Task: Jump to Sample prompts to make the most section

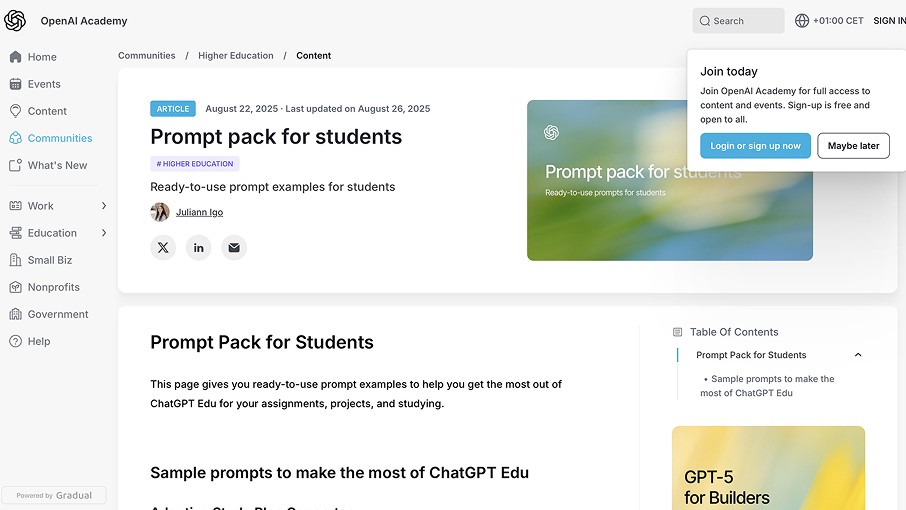Action: pos(767,386)
